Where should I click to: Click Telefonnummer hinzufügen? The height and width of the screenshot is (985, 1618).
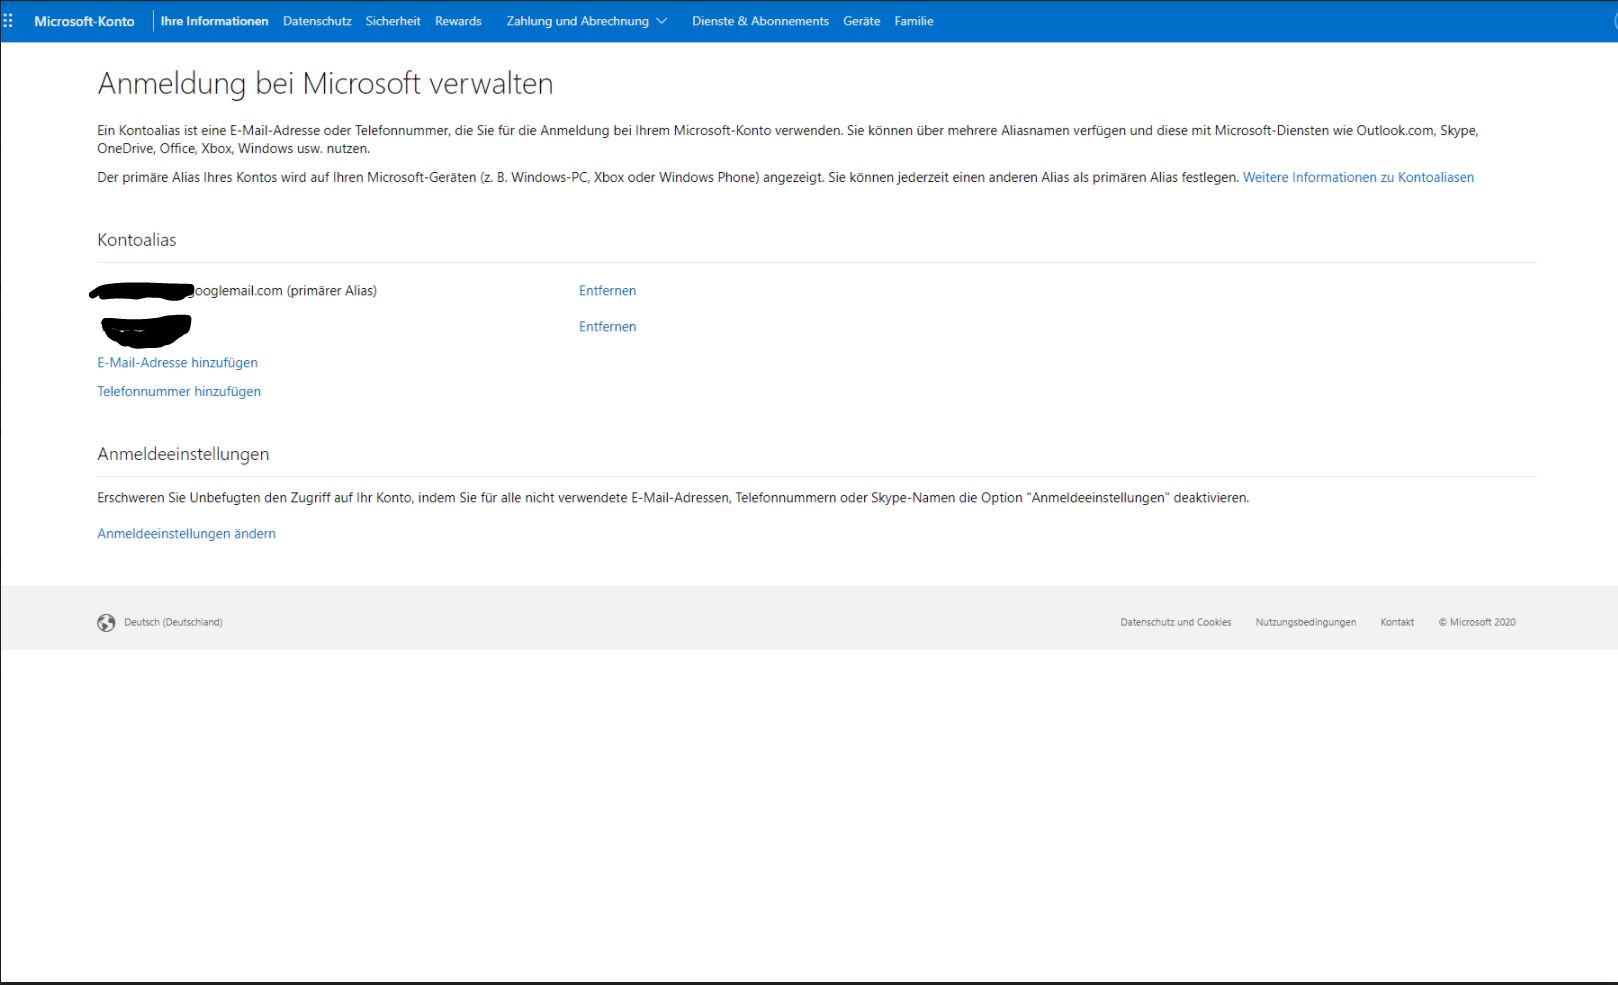point(179,392)
